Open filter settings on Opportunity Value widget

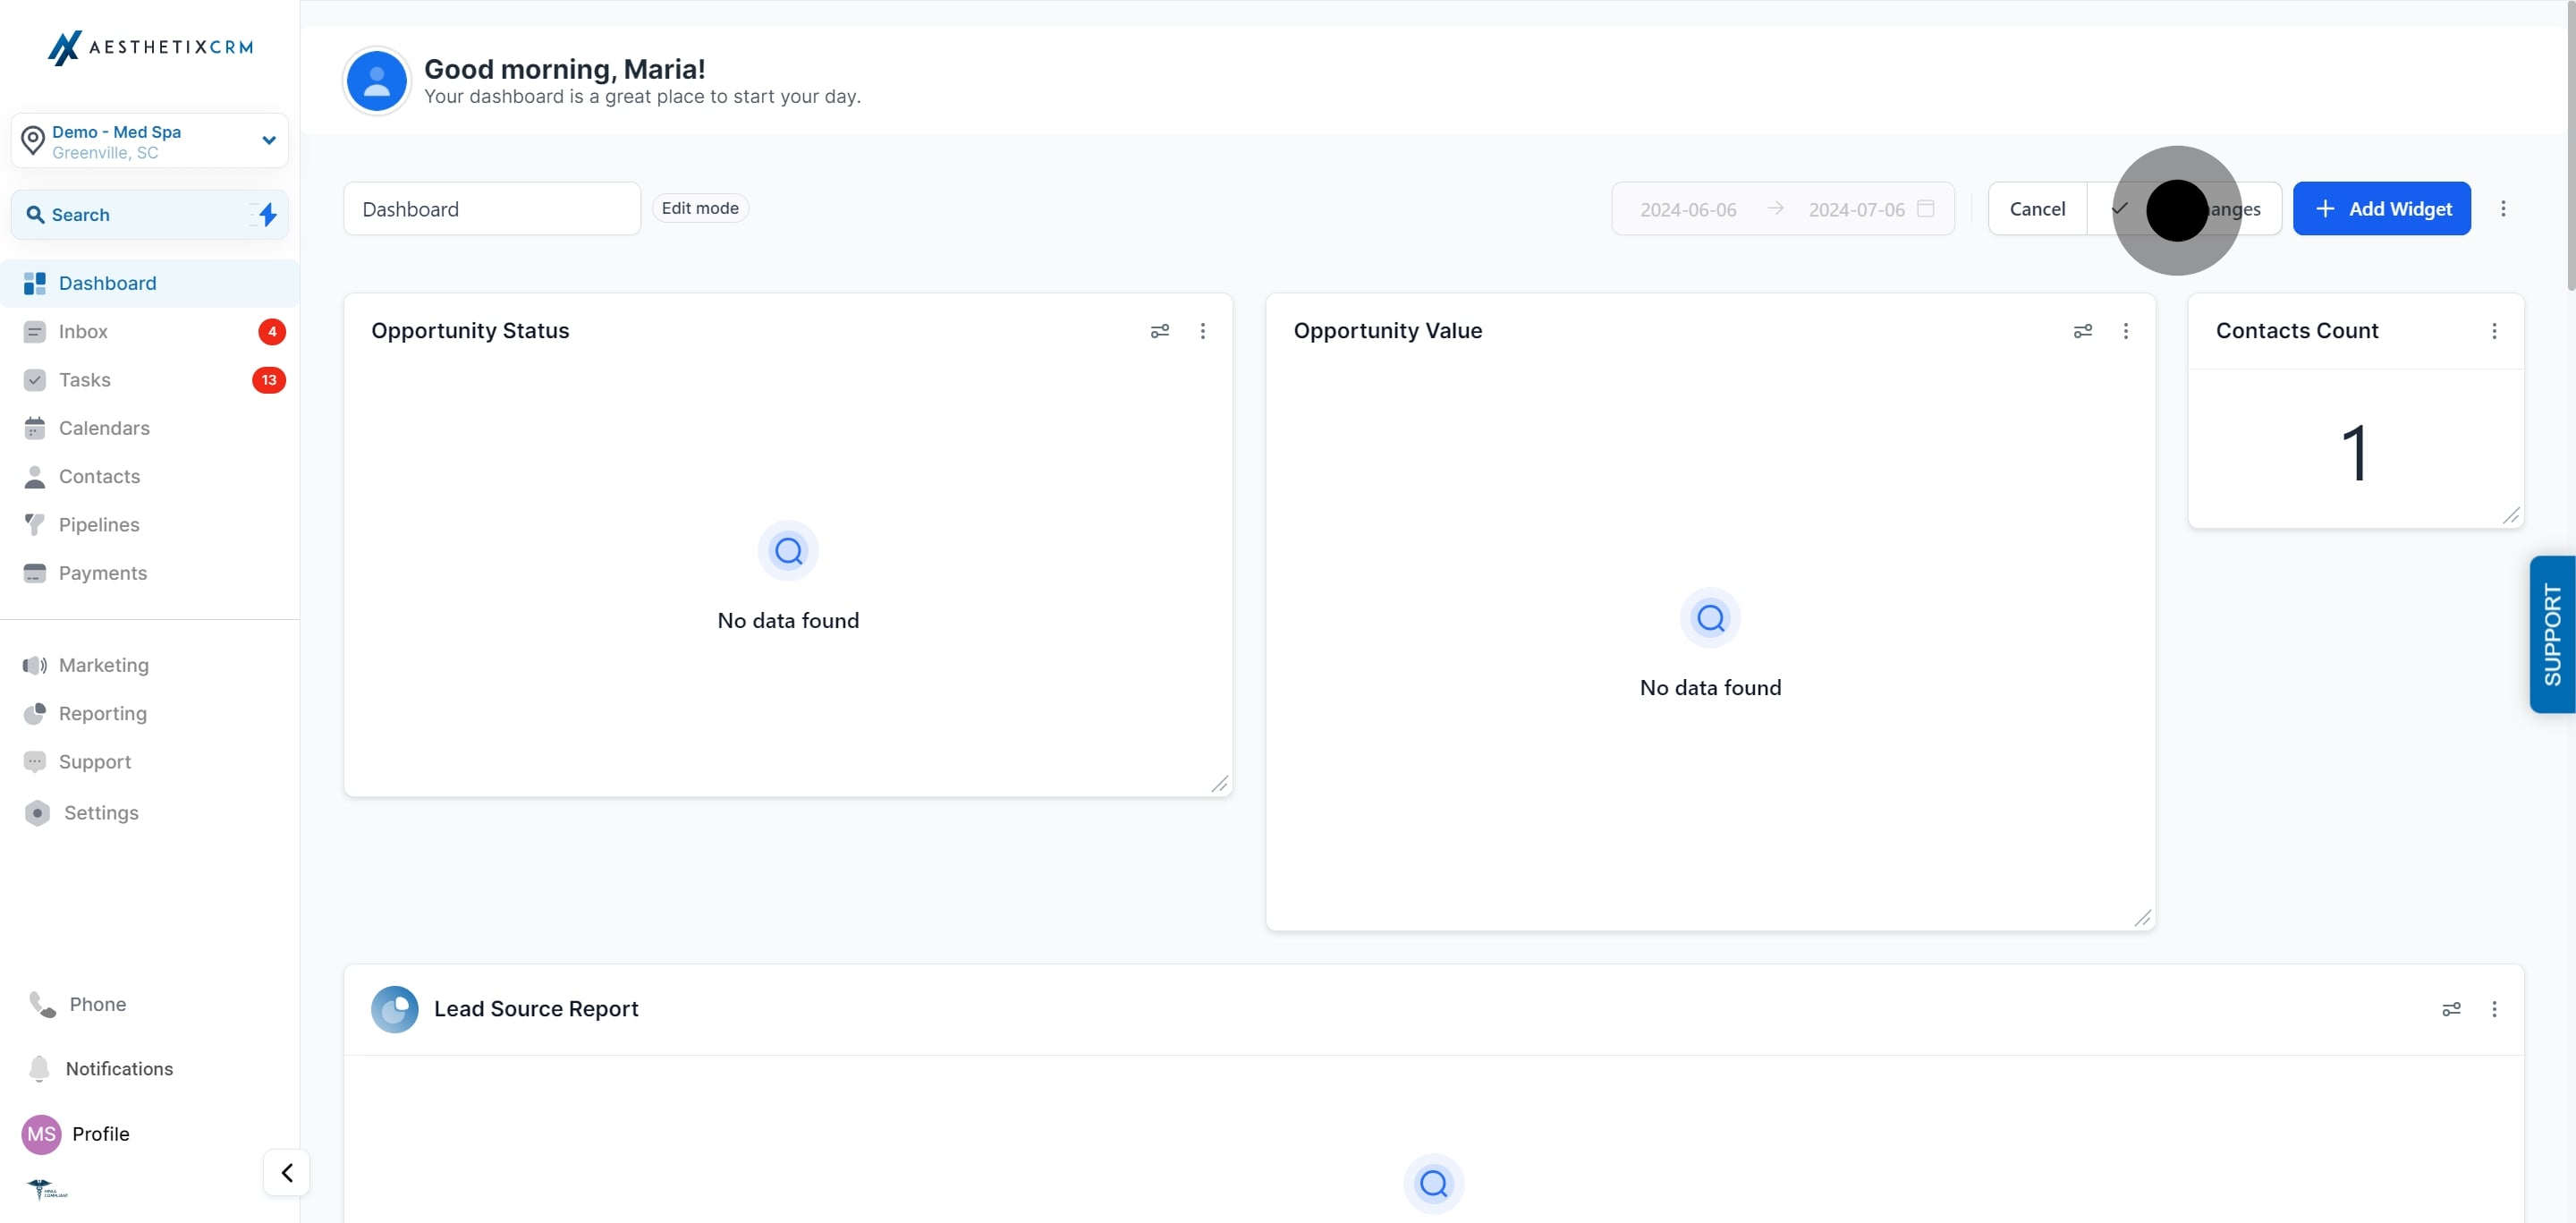point(2082,331)
